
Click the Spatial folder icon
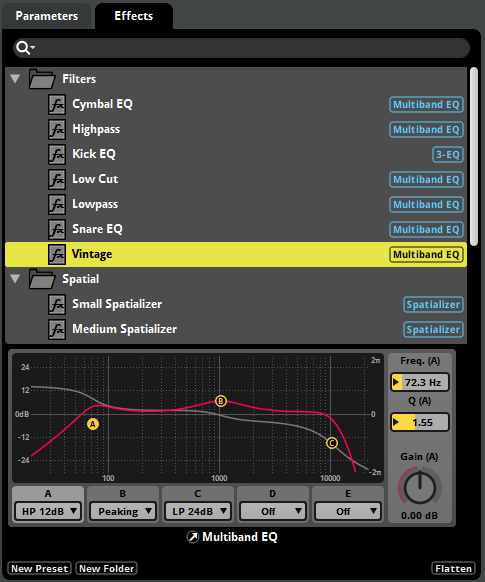point(42,279)
